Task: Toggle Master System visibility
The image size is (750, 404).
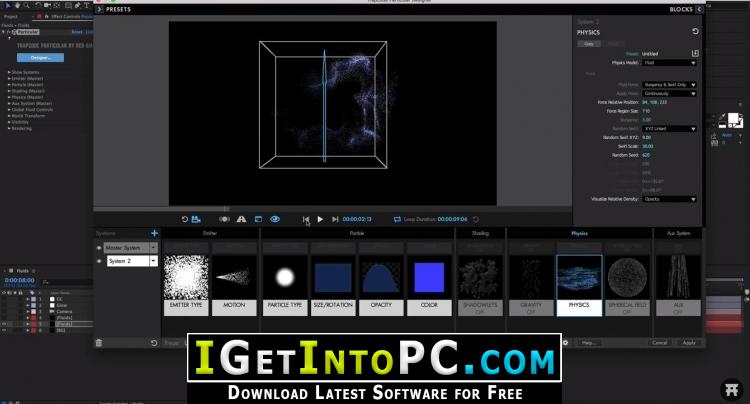Action: [x=99, y=247]
